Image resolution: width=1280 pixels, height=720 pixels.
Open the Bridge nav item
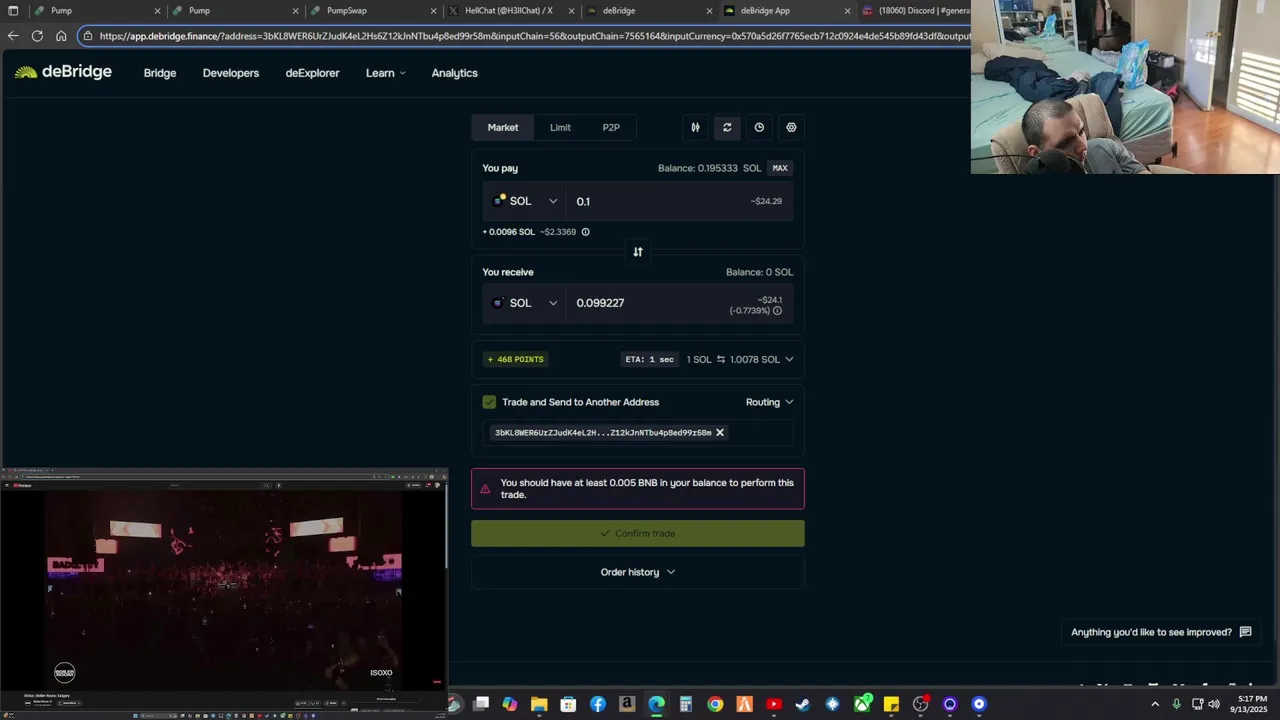pyautogui.click(x=160, y=73)
